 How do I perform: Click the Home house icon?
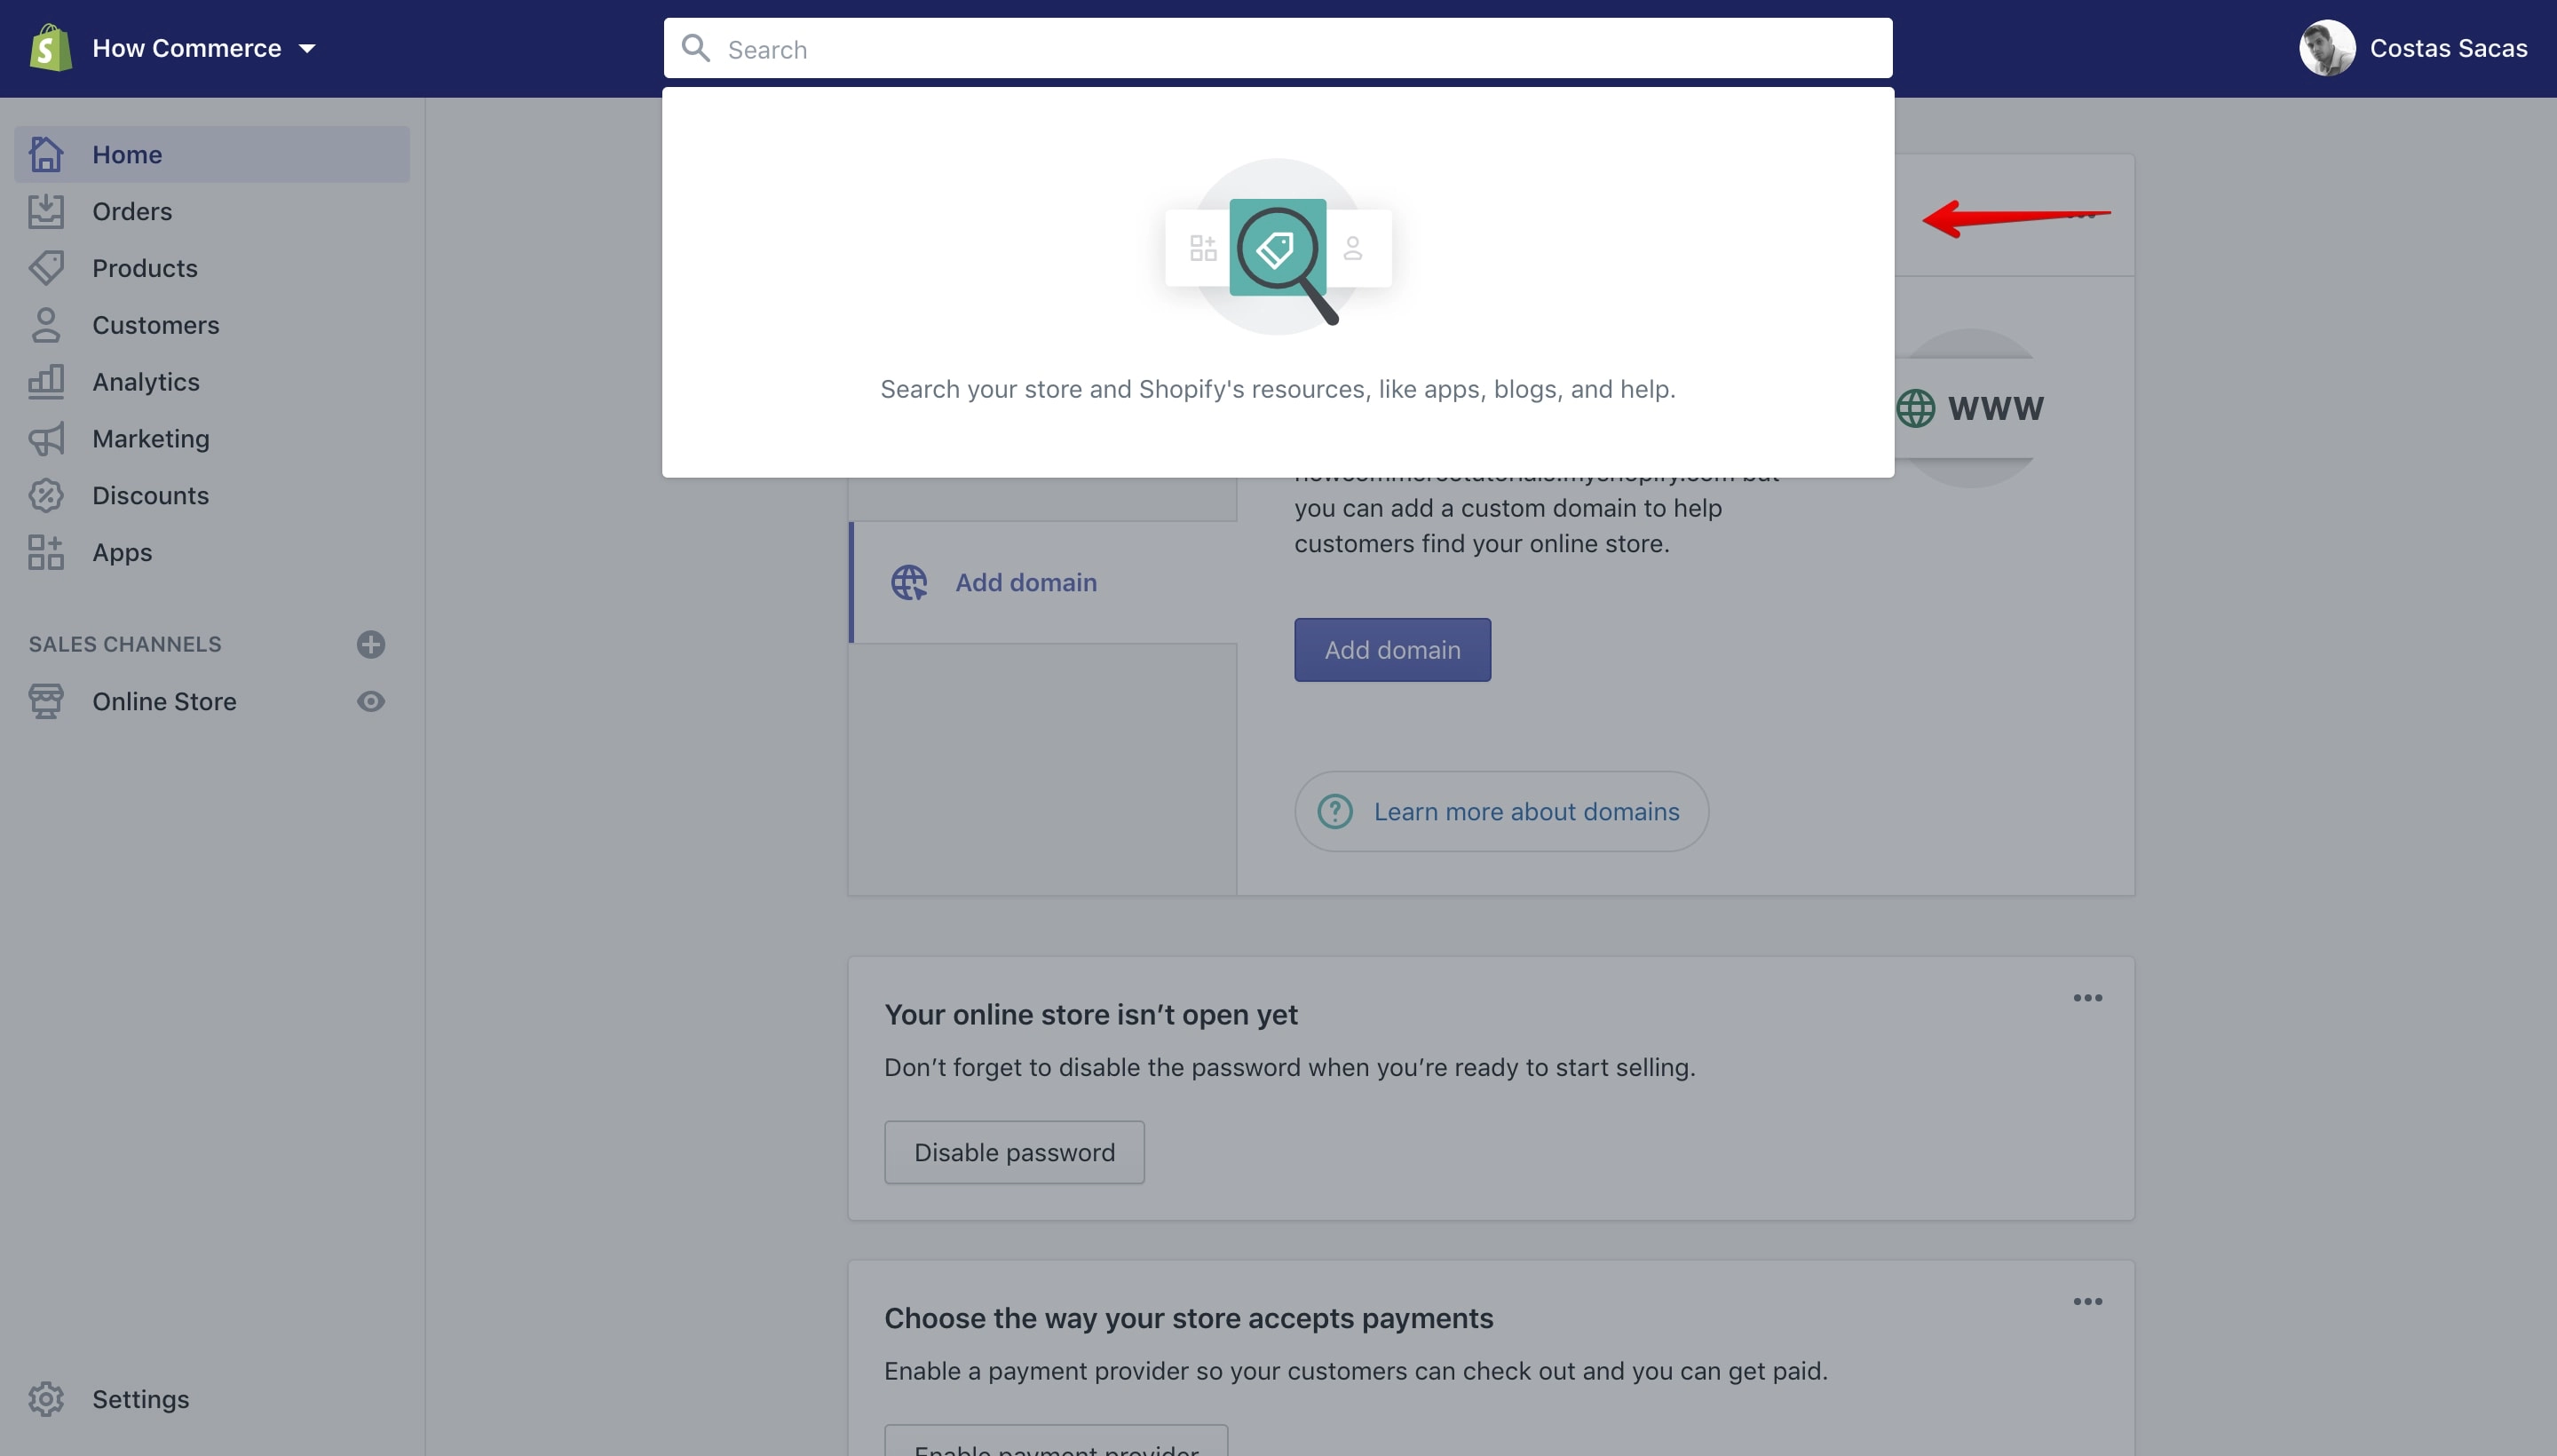[46, 154]
